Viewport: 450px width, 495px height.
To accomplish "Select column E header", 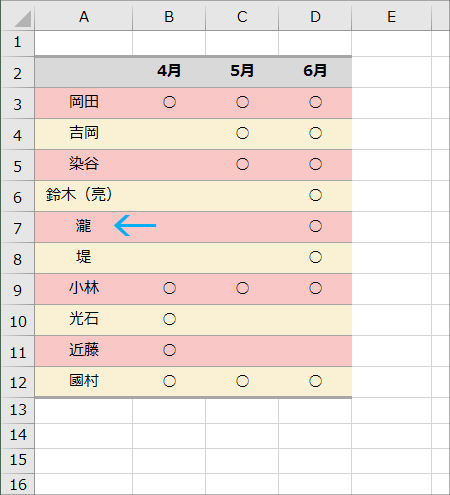I will click(391, 17).
